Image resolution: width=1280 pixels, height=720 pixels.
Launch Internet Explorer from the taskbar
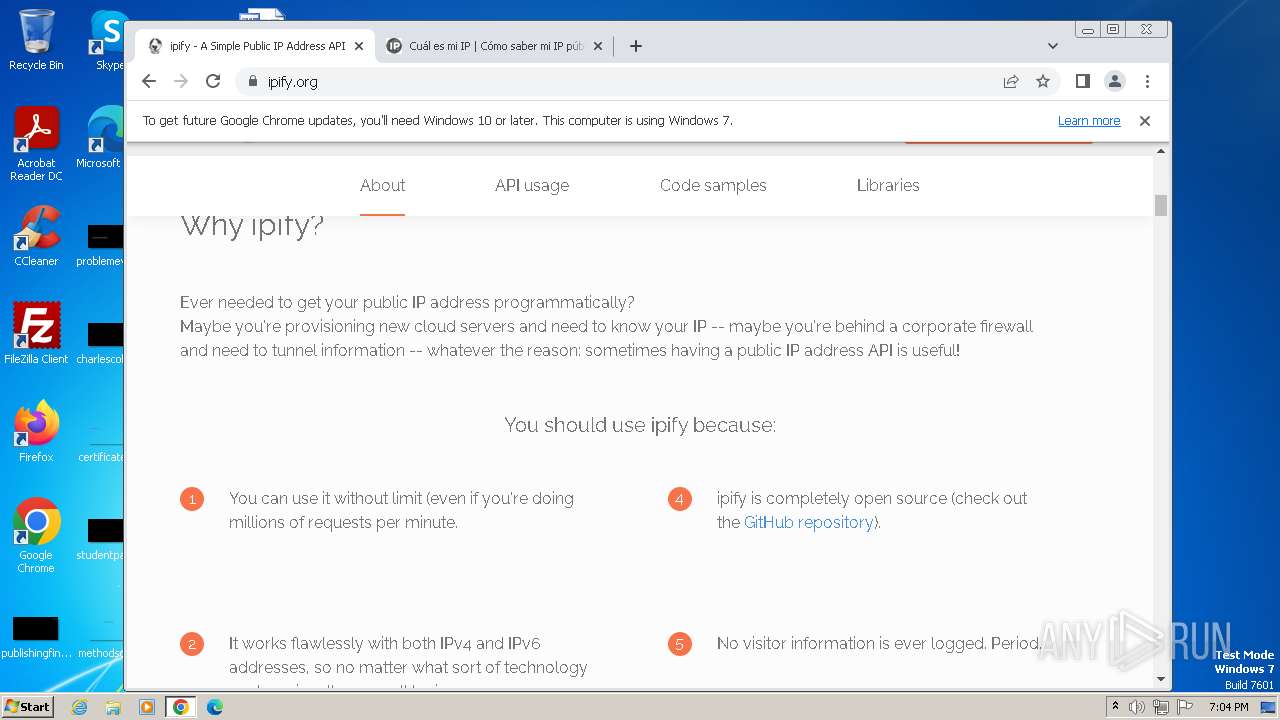[79, 707]
